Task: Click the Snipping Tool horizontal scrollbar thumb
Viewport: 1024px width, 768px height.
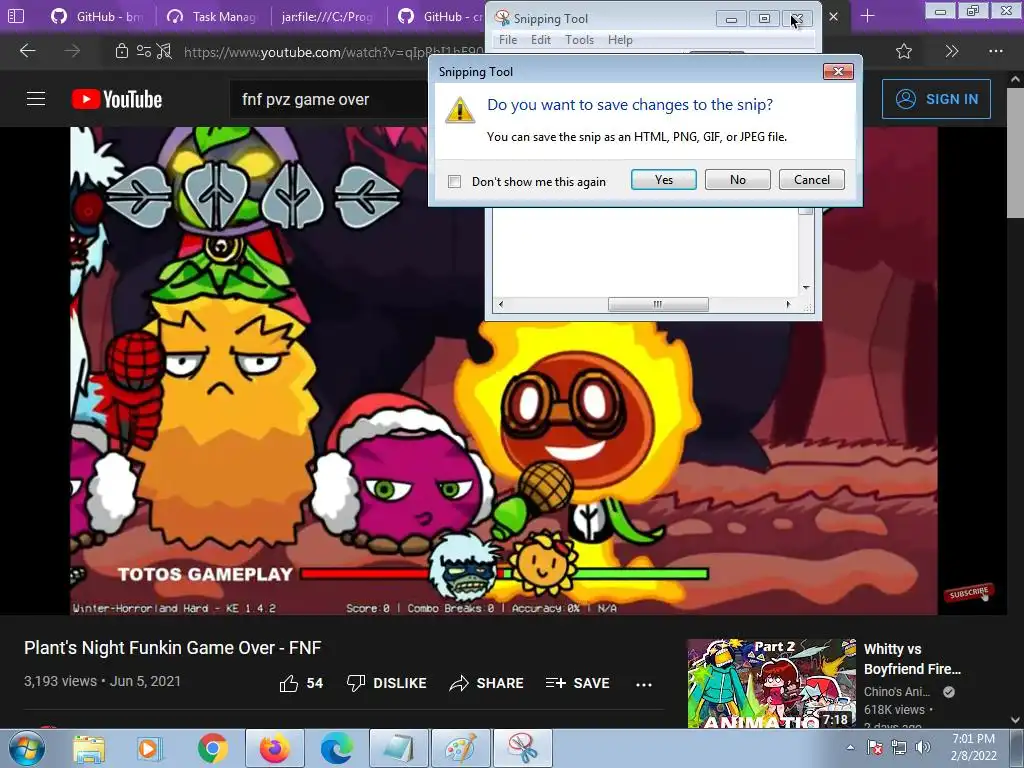Action: point(658,304)
